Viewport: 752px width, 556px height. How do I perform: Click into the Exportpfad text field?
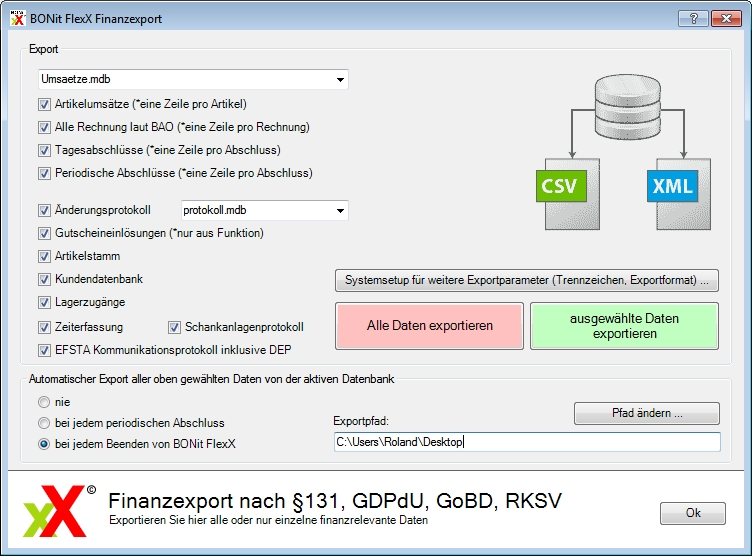coord(527,442)
